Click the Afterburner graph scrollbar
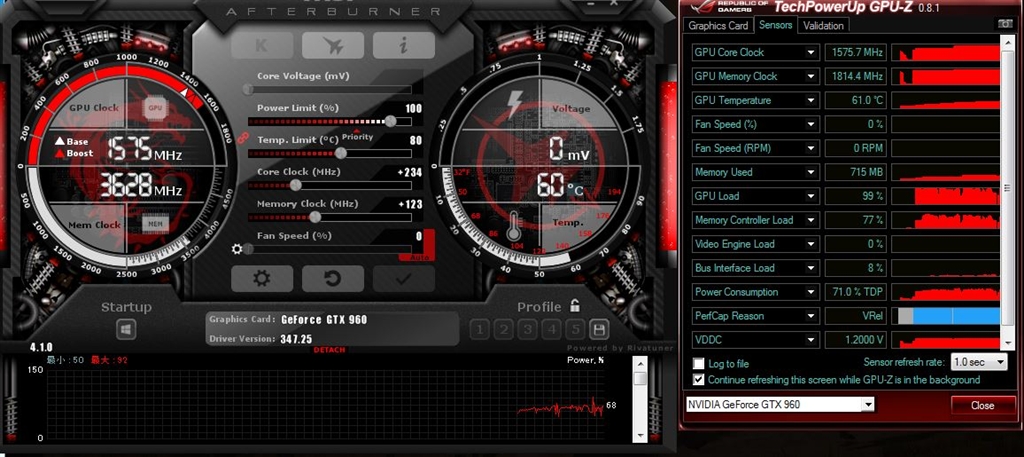 640,399
